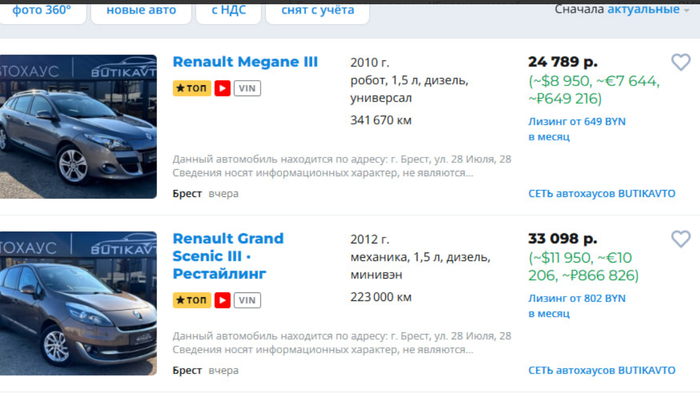Screen dimensions: 700x396
Task: Click the ТОП badge on Renault Megane III
Action: coord(192,88)
